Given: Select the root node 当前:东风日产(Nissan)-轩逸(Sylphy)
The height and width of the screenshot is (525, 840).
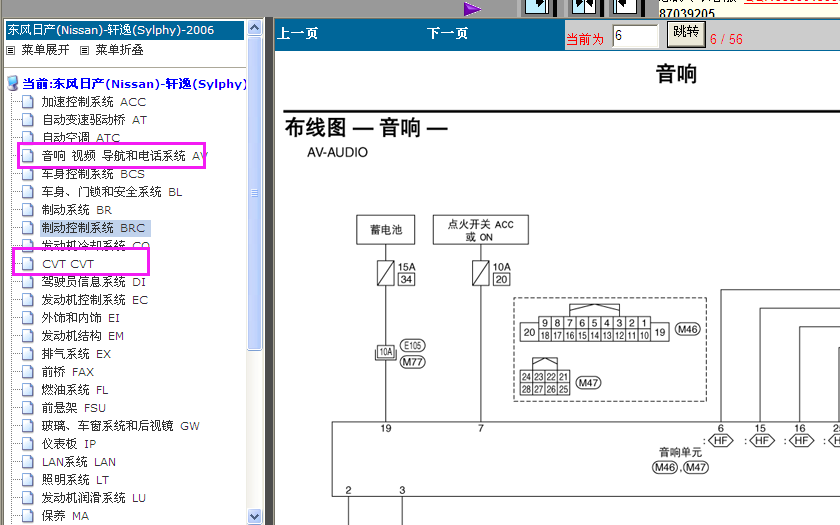Looking at the screenshot, I should (x=134, y=84).
